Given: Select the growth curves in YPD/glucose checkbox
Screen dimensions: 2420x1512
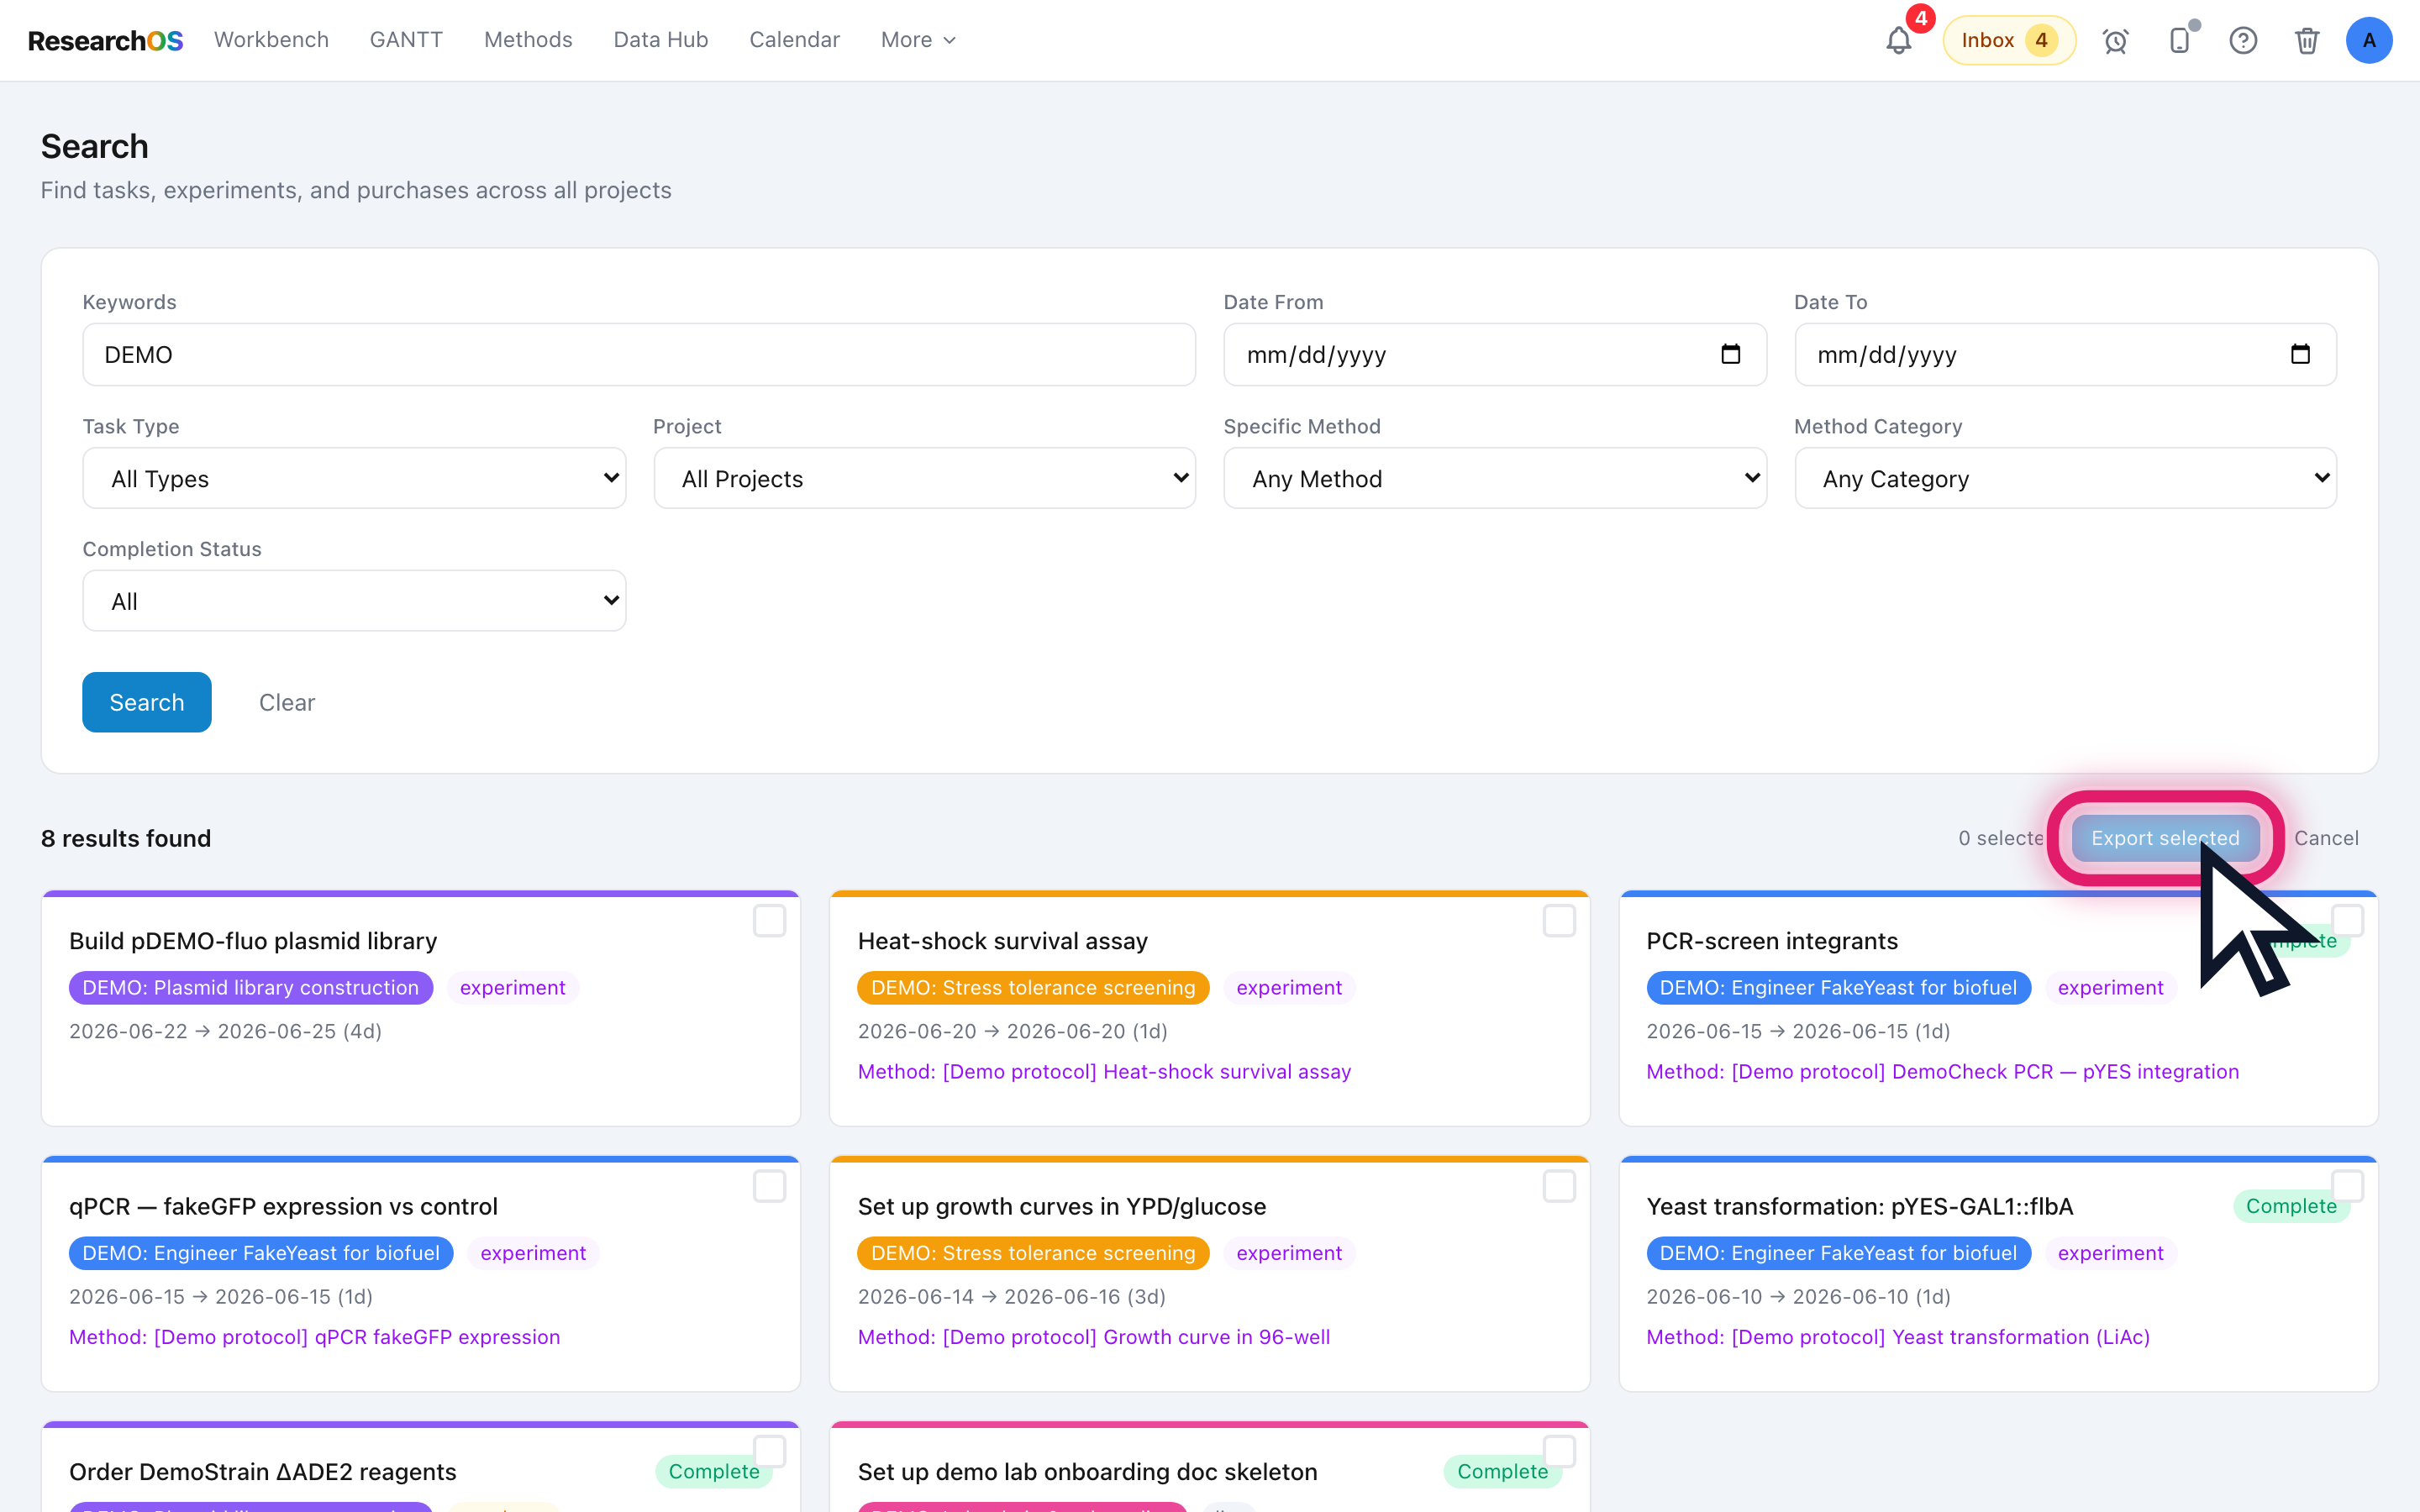Looking at the screenshot, I should pyautogui.click(x=1559, y=1186).
